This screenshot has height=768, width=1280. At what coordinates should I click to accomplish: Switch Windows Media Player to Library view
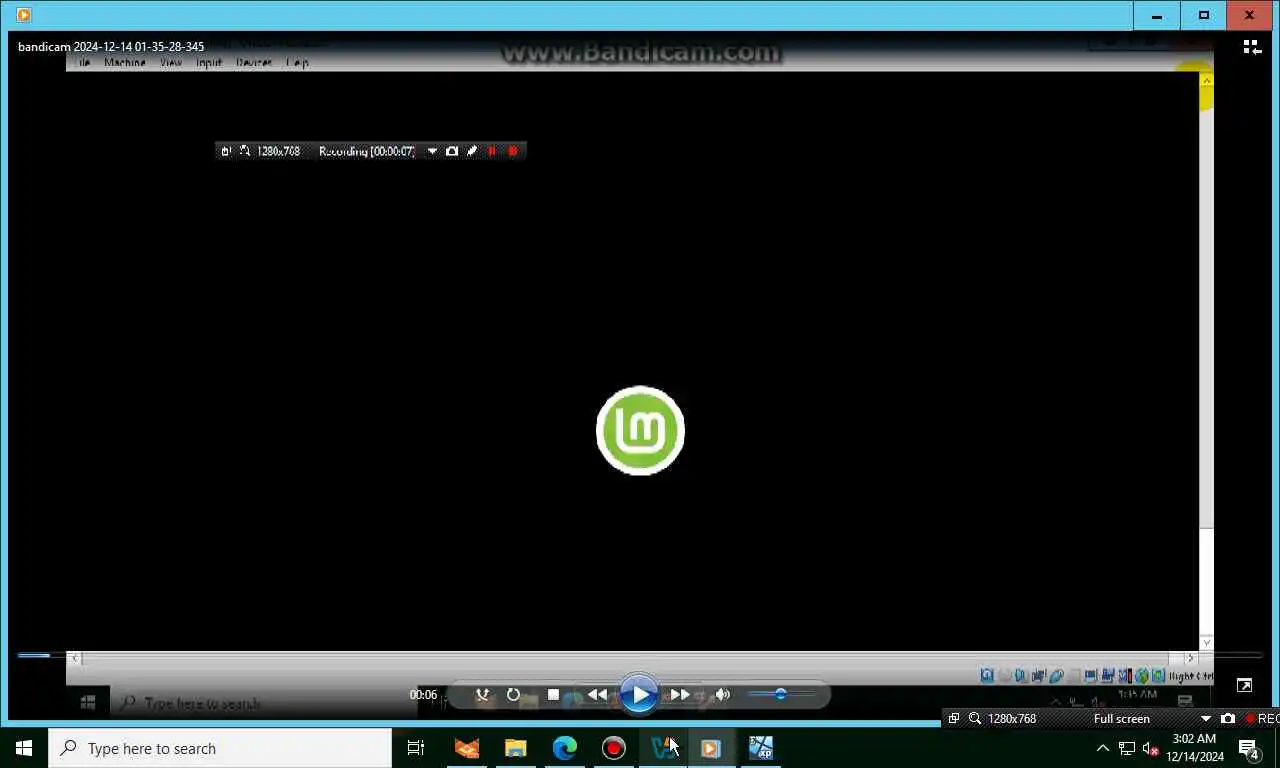click(1251, 47)
